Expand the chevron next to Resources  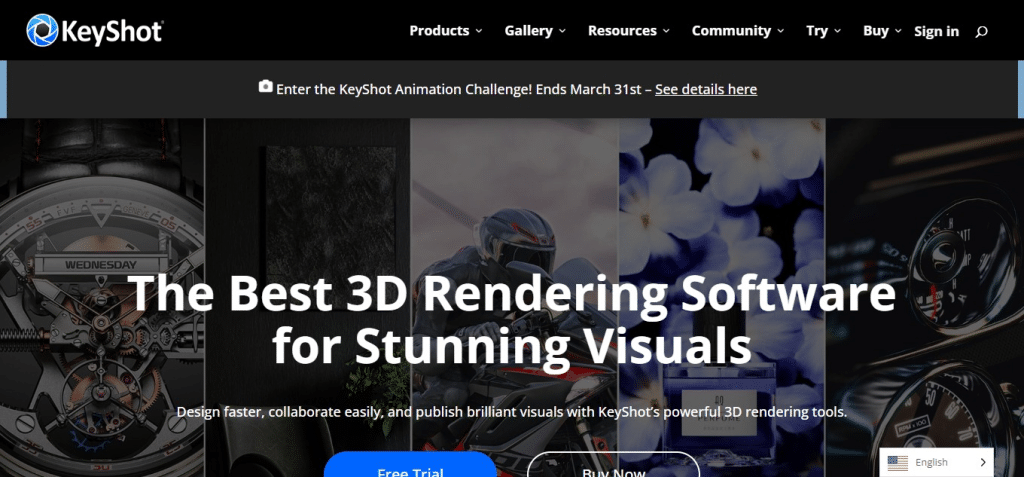(x=666, y=31)
